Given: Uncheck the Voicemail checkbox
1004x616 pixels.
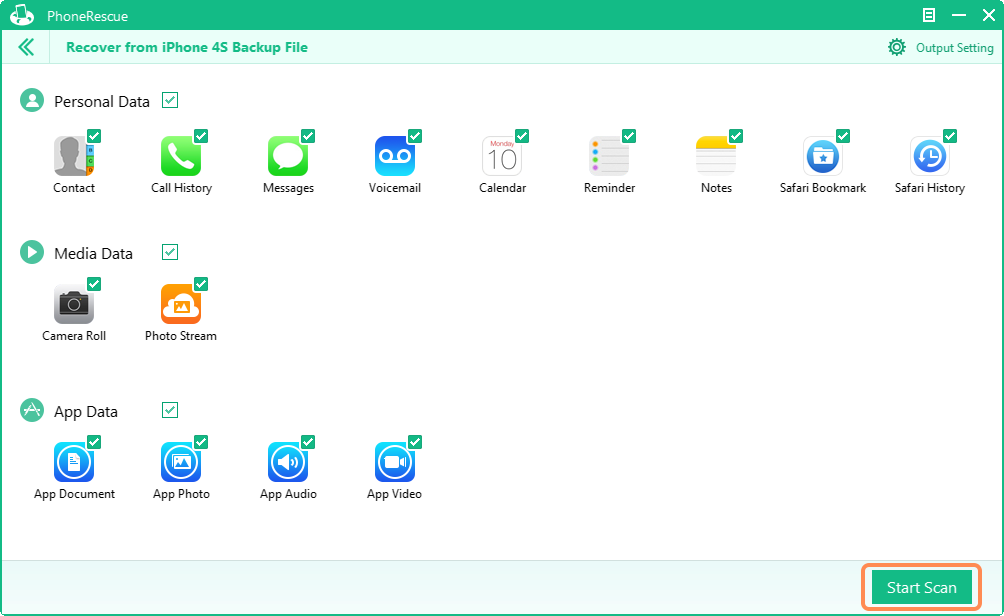Looking at the screenshot, I should click(415, 136).
